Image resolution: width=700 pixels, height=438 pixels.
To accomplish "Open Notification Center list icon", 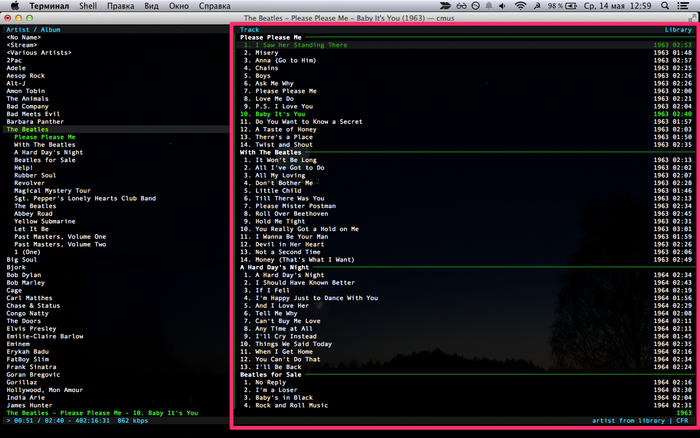I will (683, 6).
